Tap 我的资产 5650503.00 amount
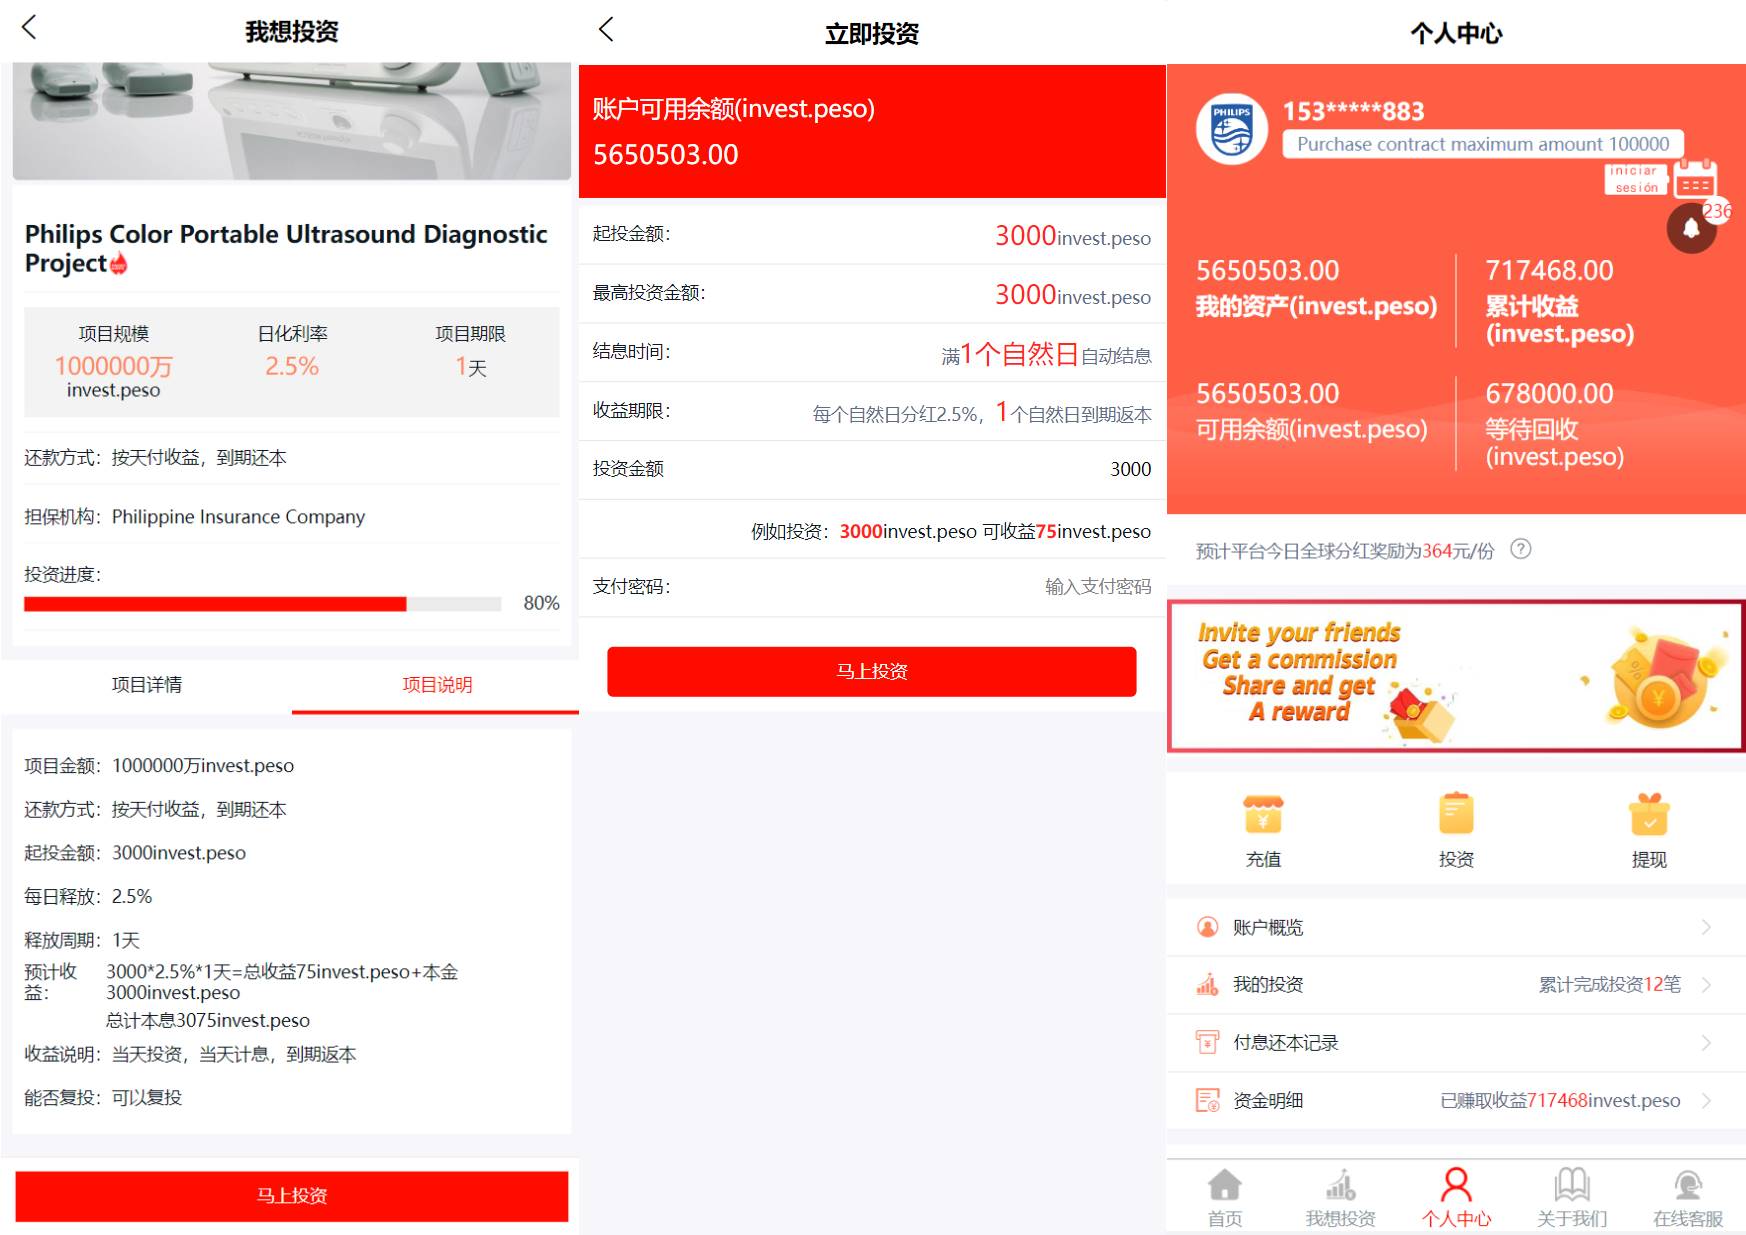 (1267, 271)
